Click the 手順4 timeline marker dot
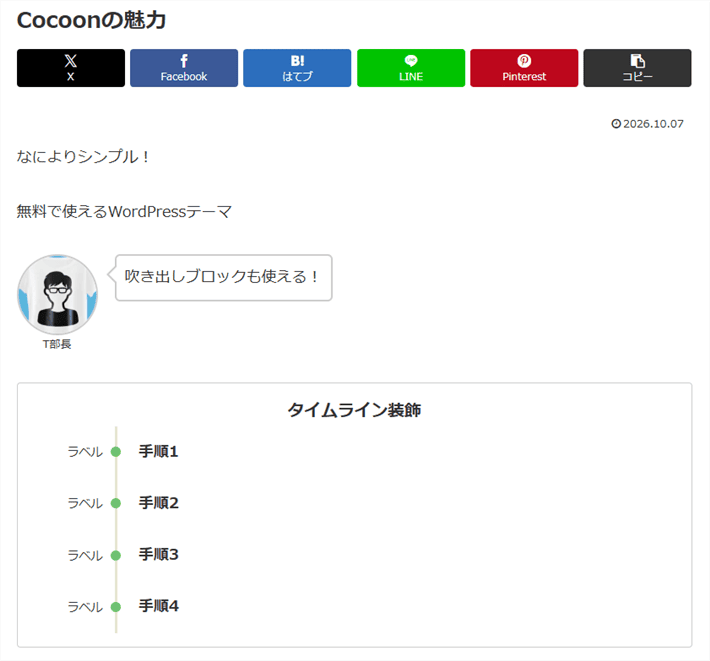 click(x=116, y=607)
